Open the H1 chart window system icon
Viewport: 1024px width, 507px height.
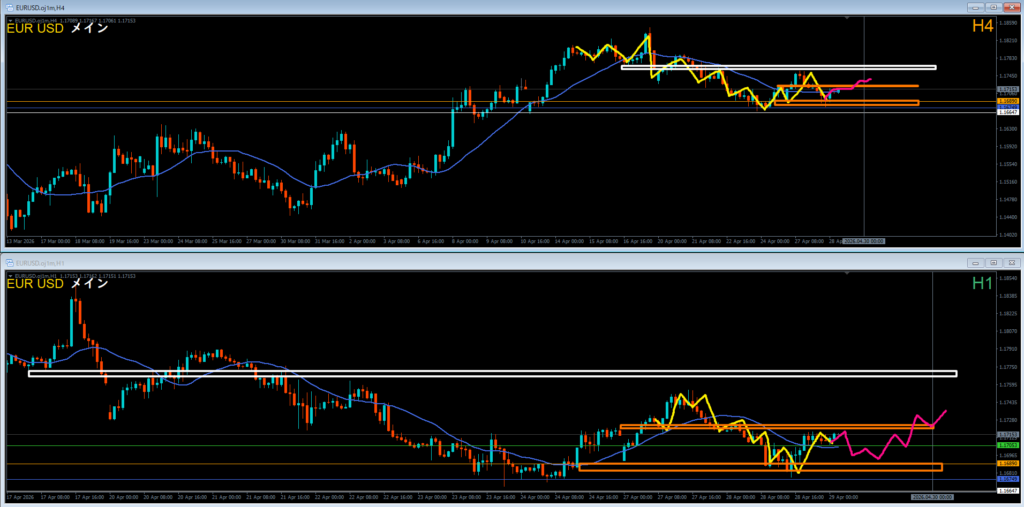tap(10, 262)
